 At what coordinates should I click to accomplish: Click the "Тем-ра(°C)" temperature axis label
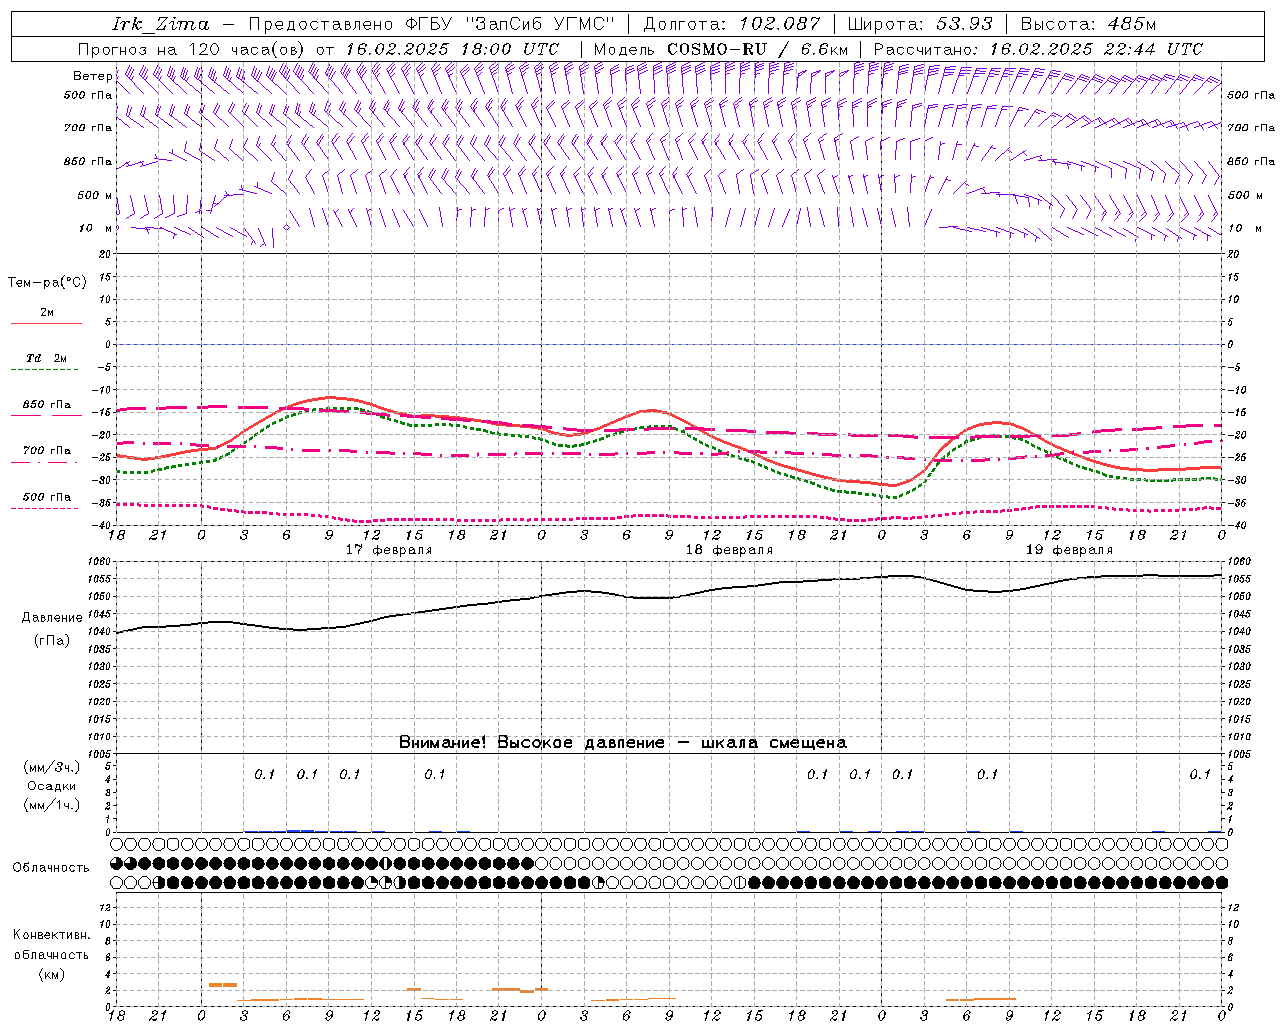click(47, 283)
